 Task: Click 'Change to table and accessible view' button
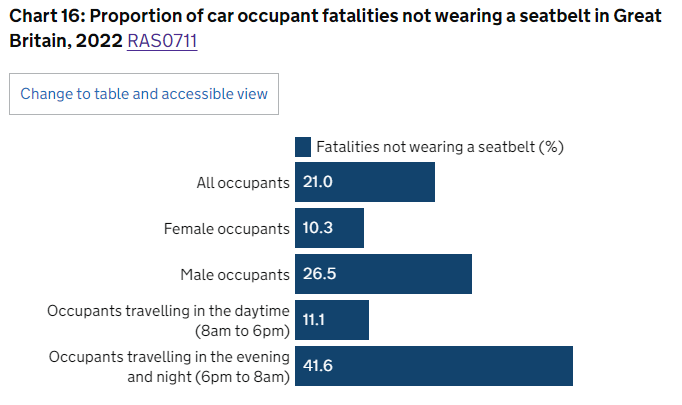pyautogui.click(x=144, y=94)
